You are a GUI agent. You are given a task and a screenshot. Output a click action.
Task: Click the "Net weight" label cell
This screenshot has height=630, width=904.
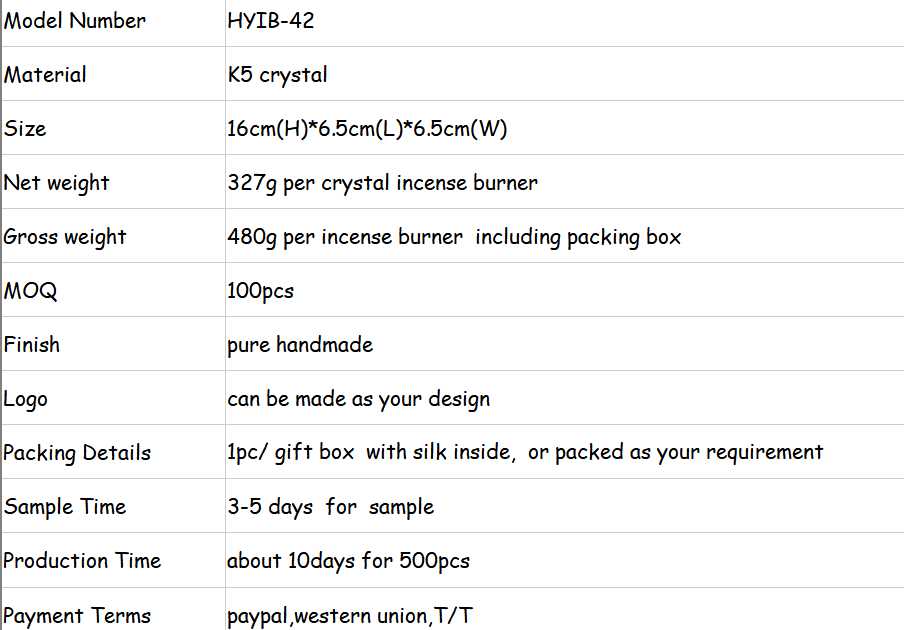57,183
